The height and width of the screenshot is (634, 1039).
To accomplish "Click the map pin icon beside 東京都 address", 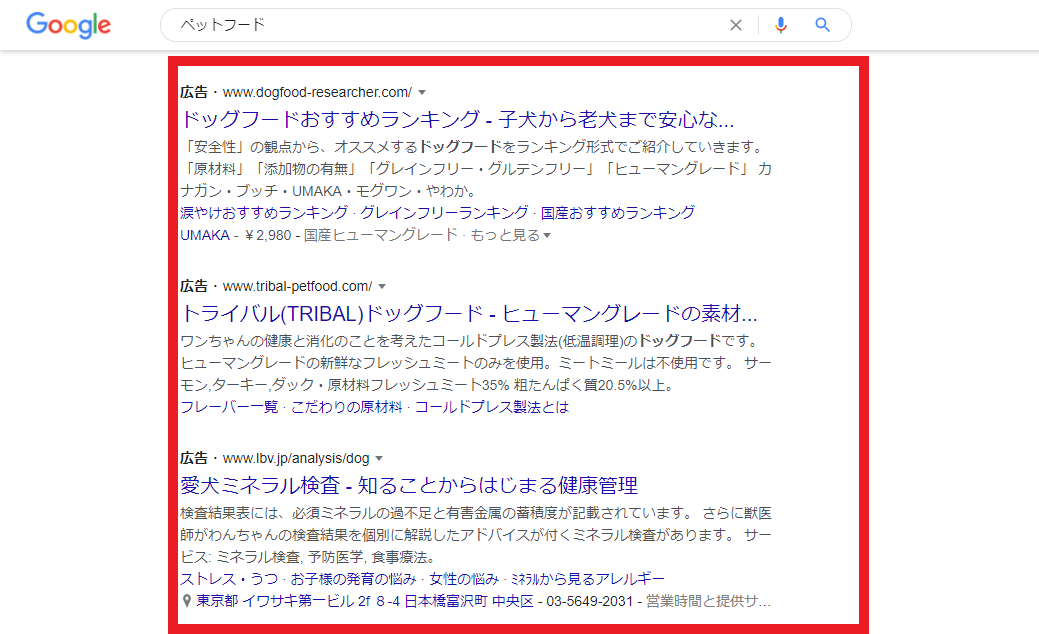I will coord(187,601).
